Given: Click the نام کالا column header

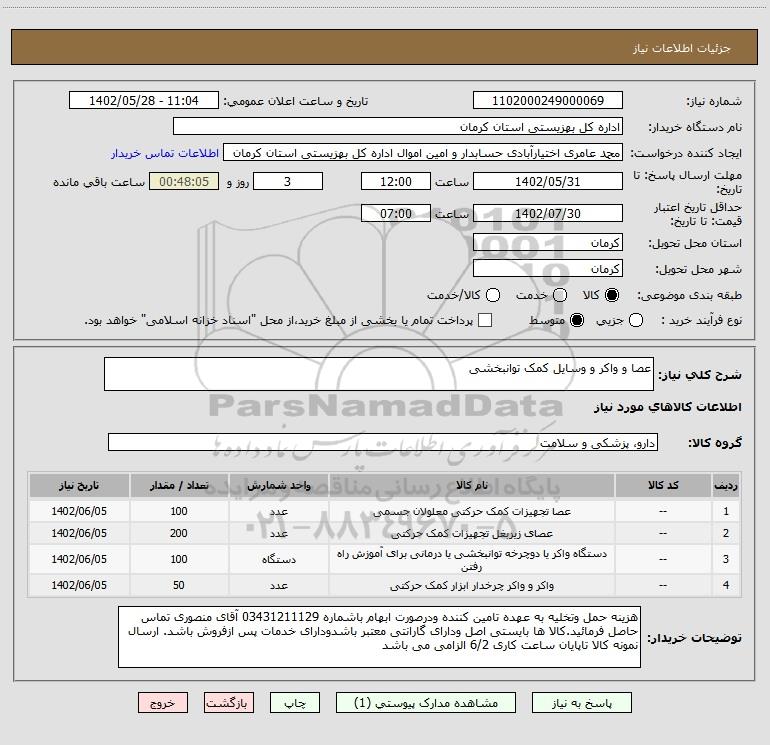Looking at the screenshot, I should coord(471,486).
